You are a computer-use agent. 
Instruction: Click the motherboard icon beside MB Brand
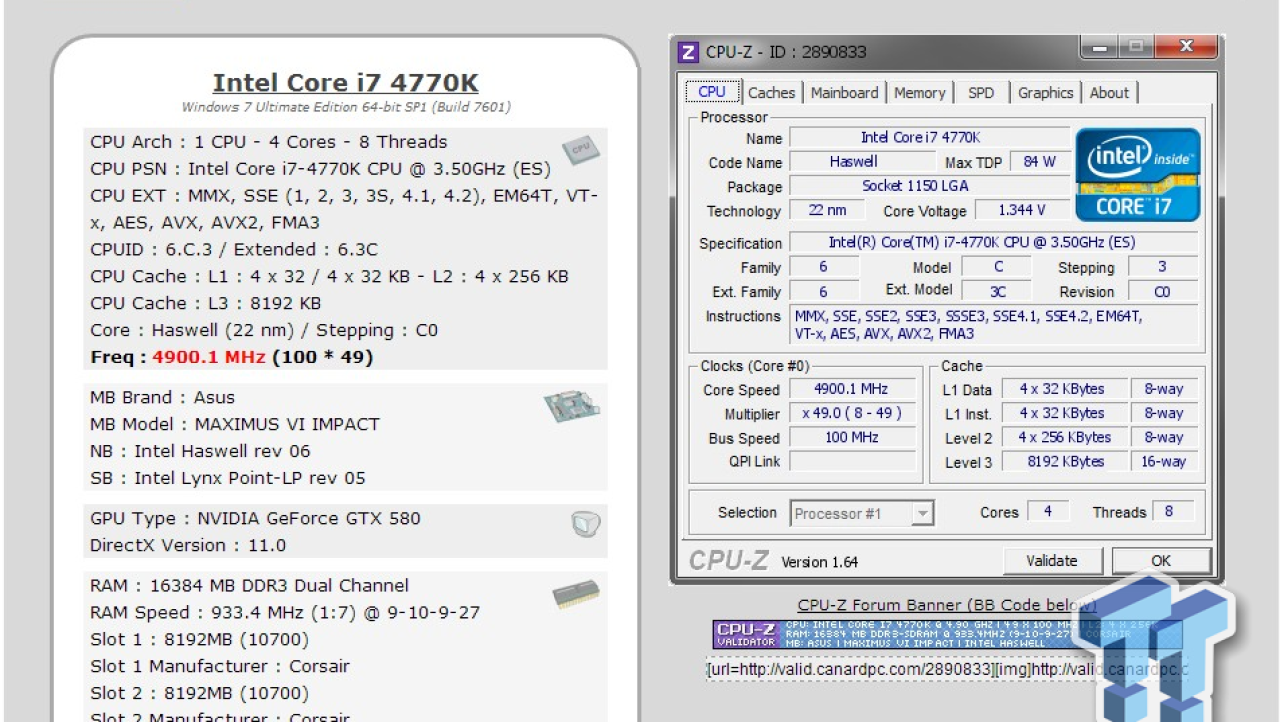(572, 405)
